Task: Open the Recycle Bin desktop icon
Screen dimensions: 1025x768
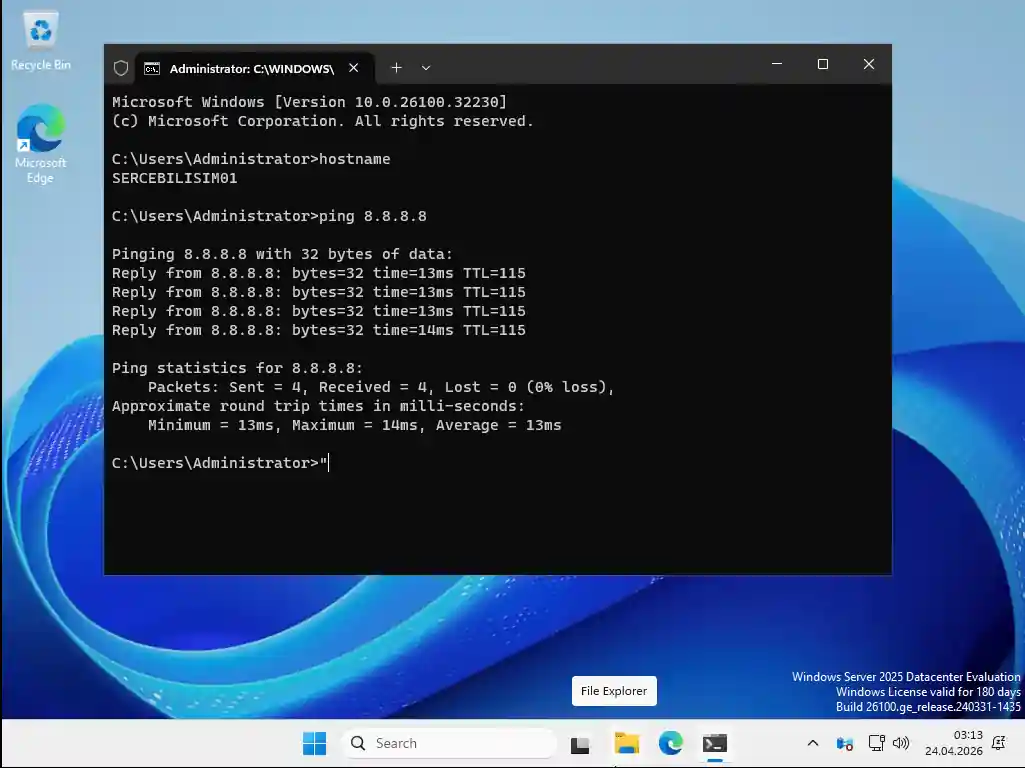Action: 41,41
